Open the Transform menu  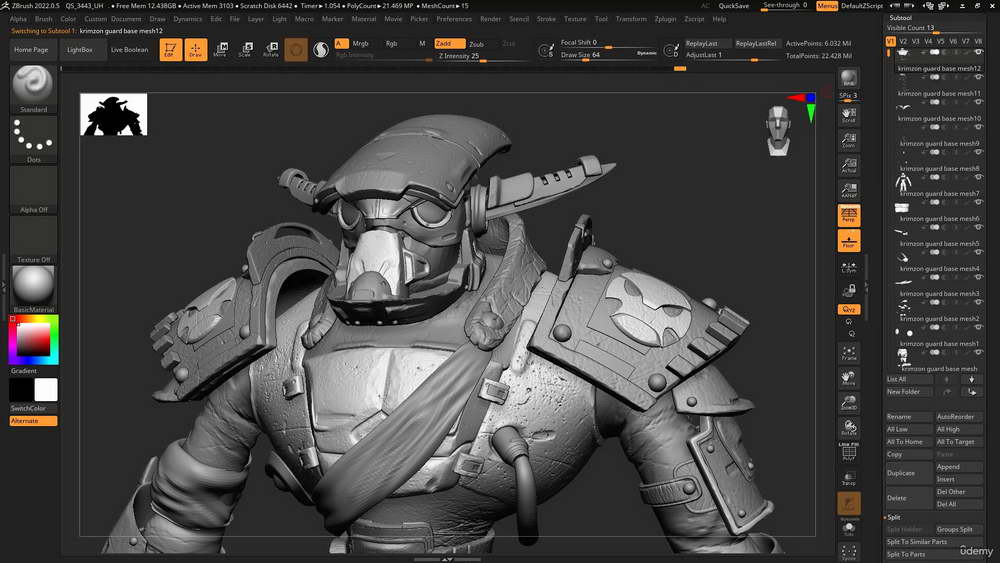[x=631, y=19]
